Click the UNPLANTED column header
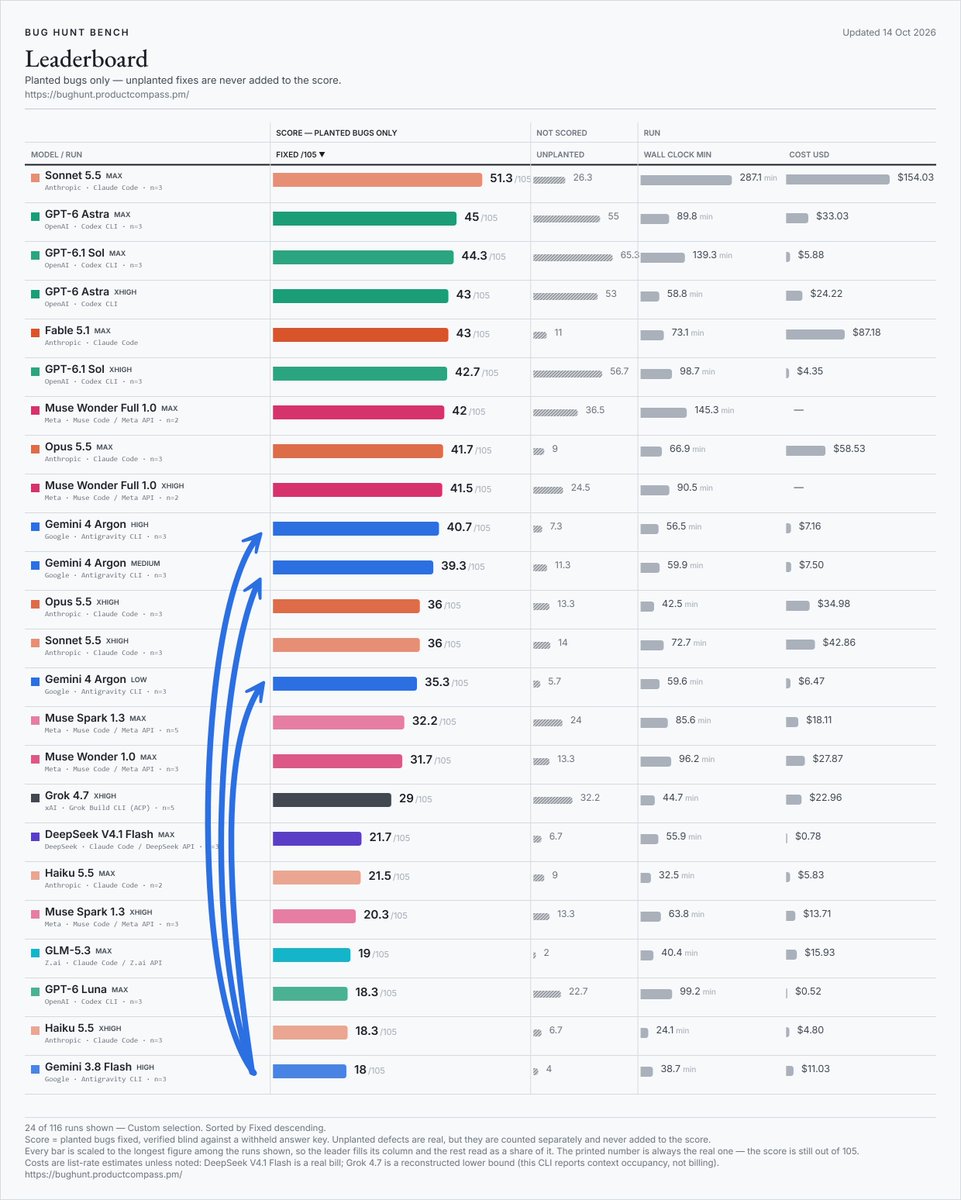 [560, 155]
